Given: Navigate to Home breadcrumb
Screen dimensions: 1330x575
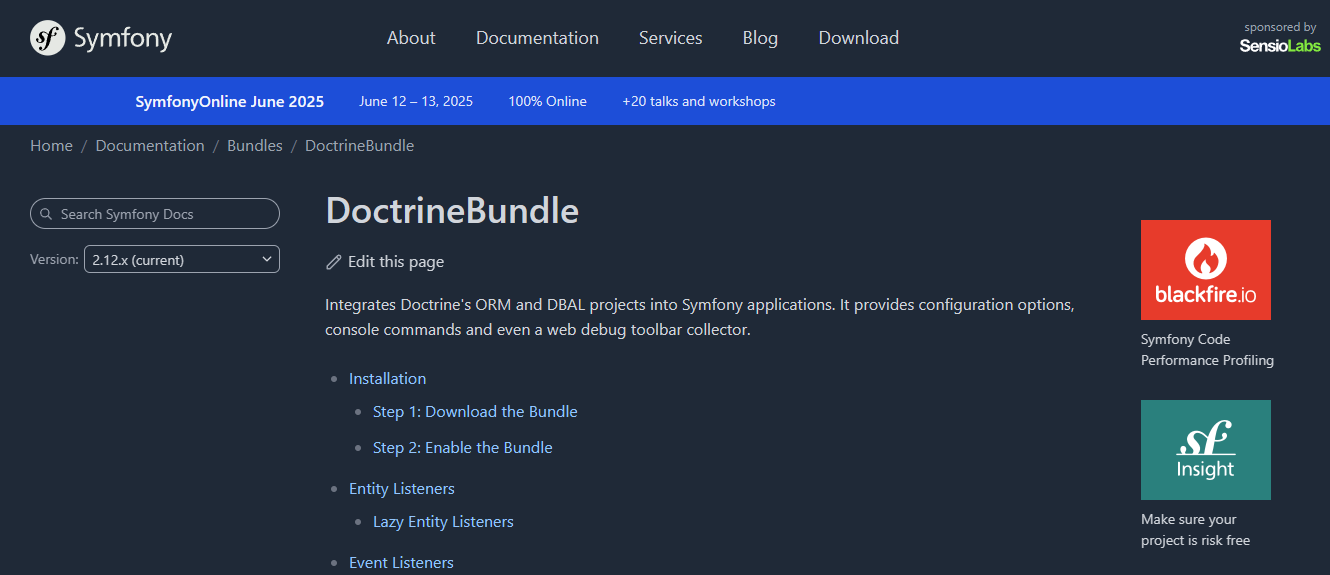Looking at the screenshot, I should pos(51,146).
